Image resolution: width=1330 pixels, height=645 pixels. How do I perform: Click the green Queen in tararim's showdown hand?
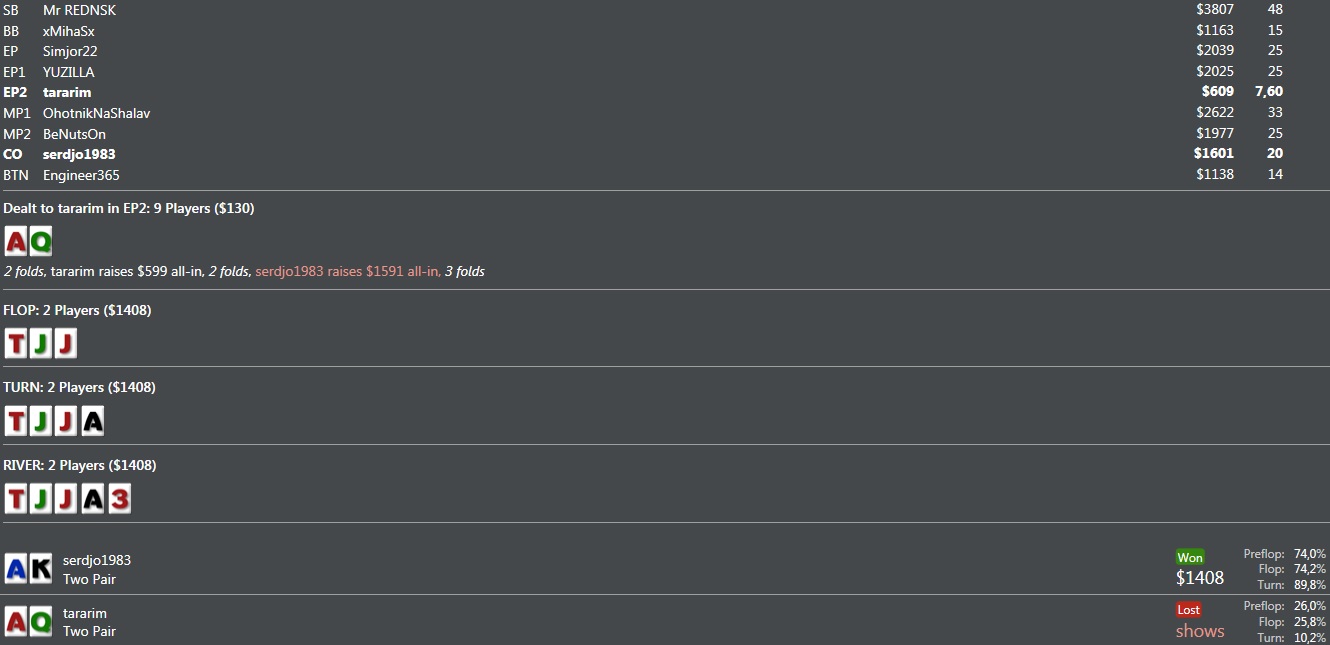(x=40, y=622)
